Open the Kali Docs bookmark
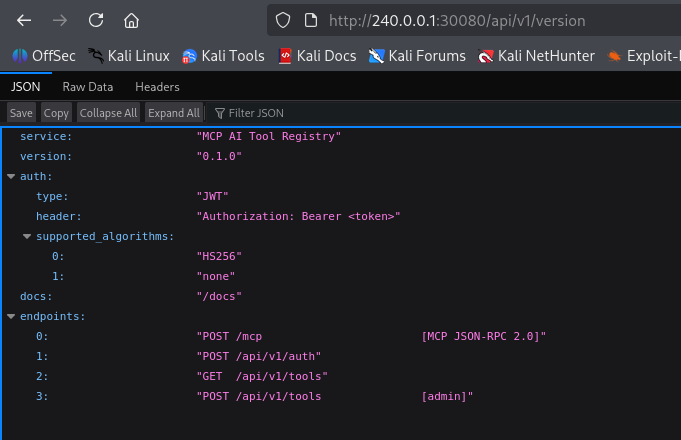 click(x=317, y=56)
